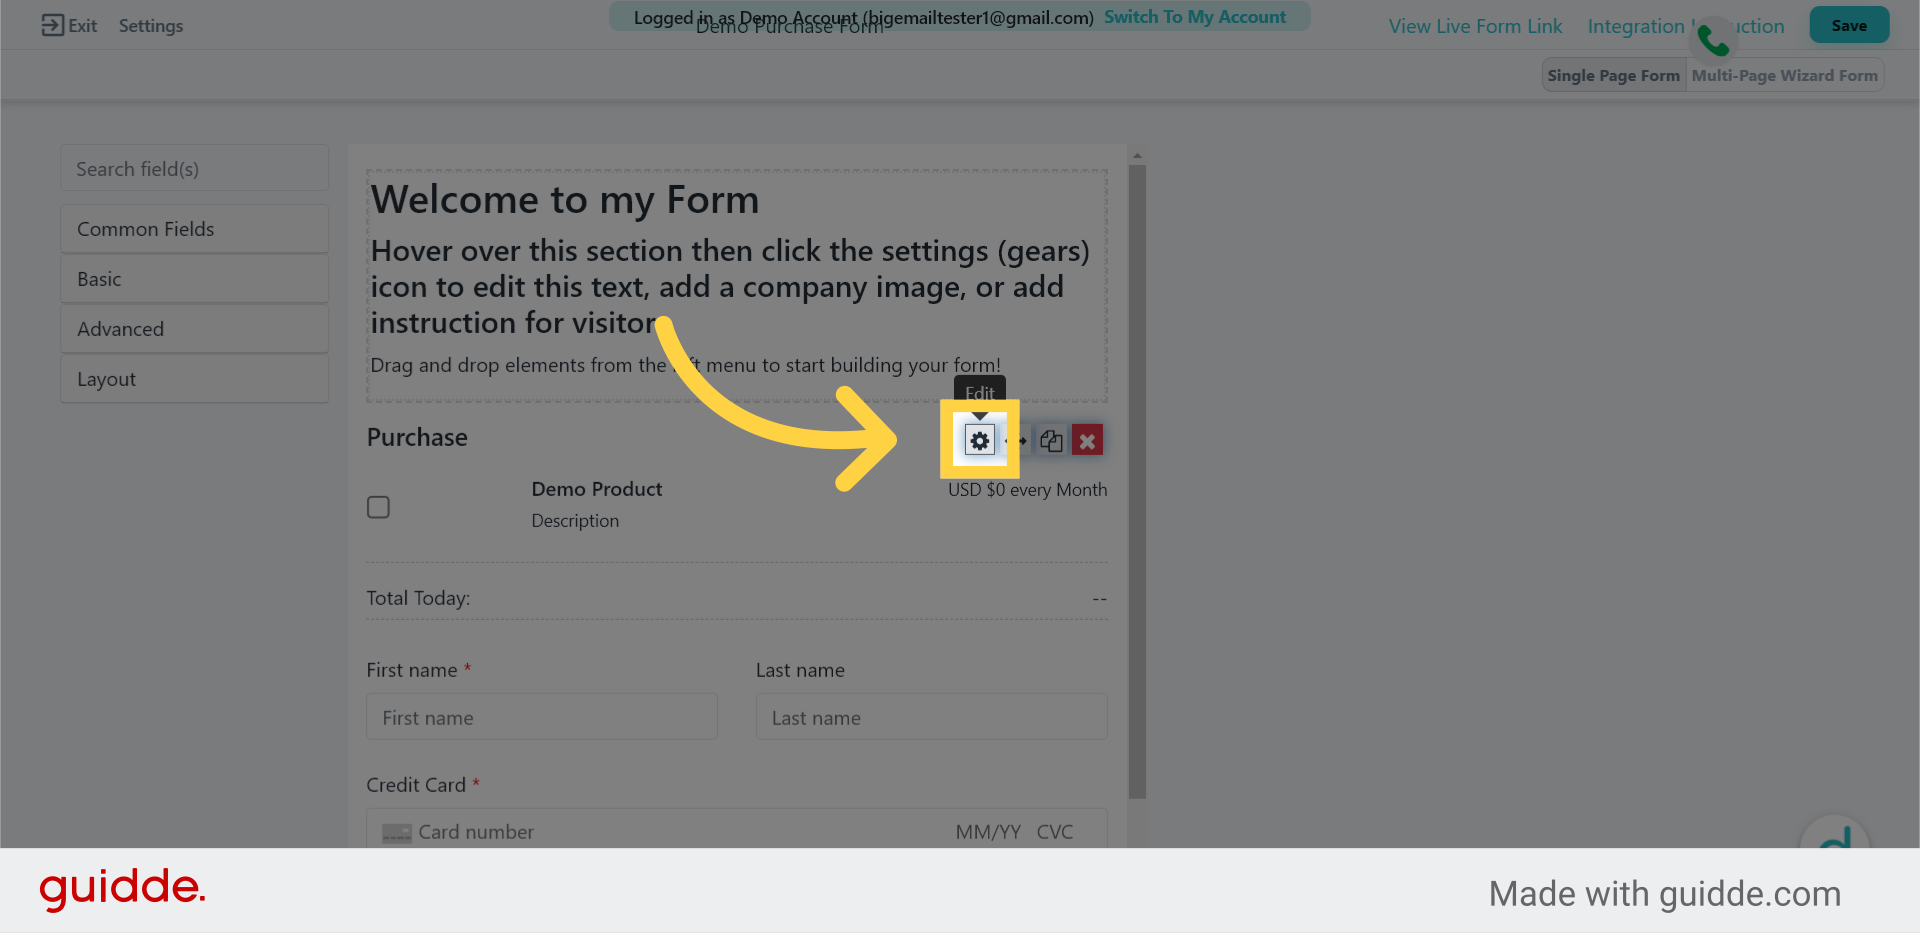Click the green phone icon
This screenshot has height=933, width=1920.
pos(1713,40)
